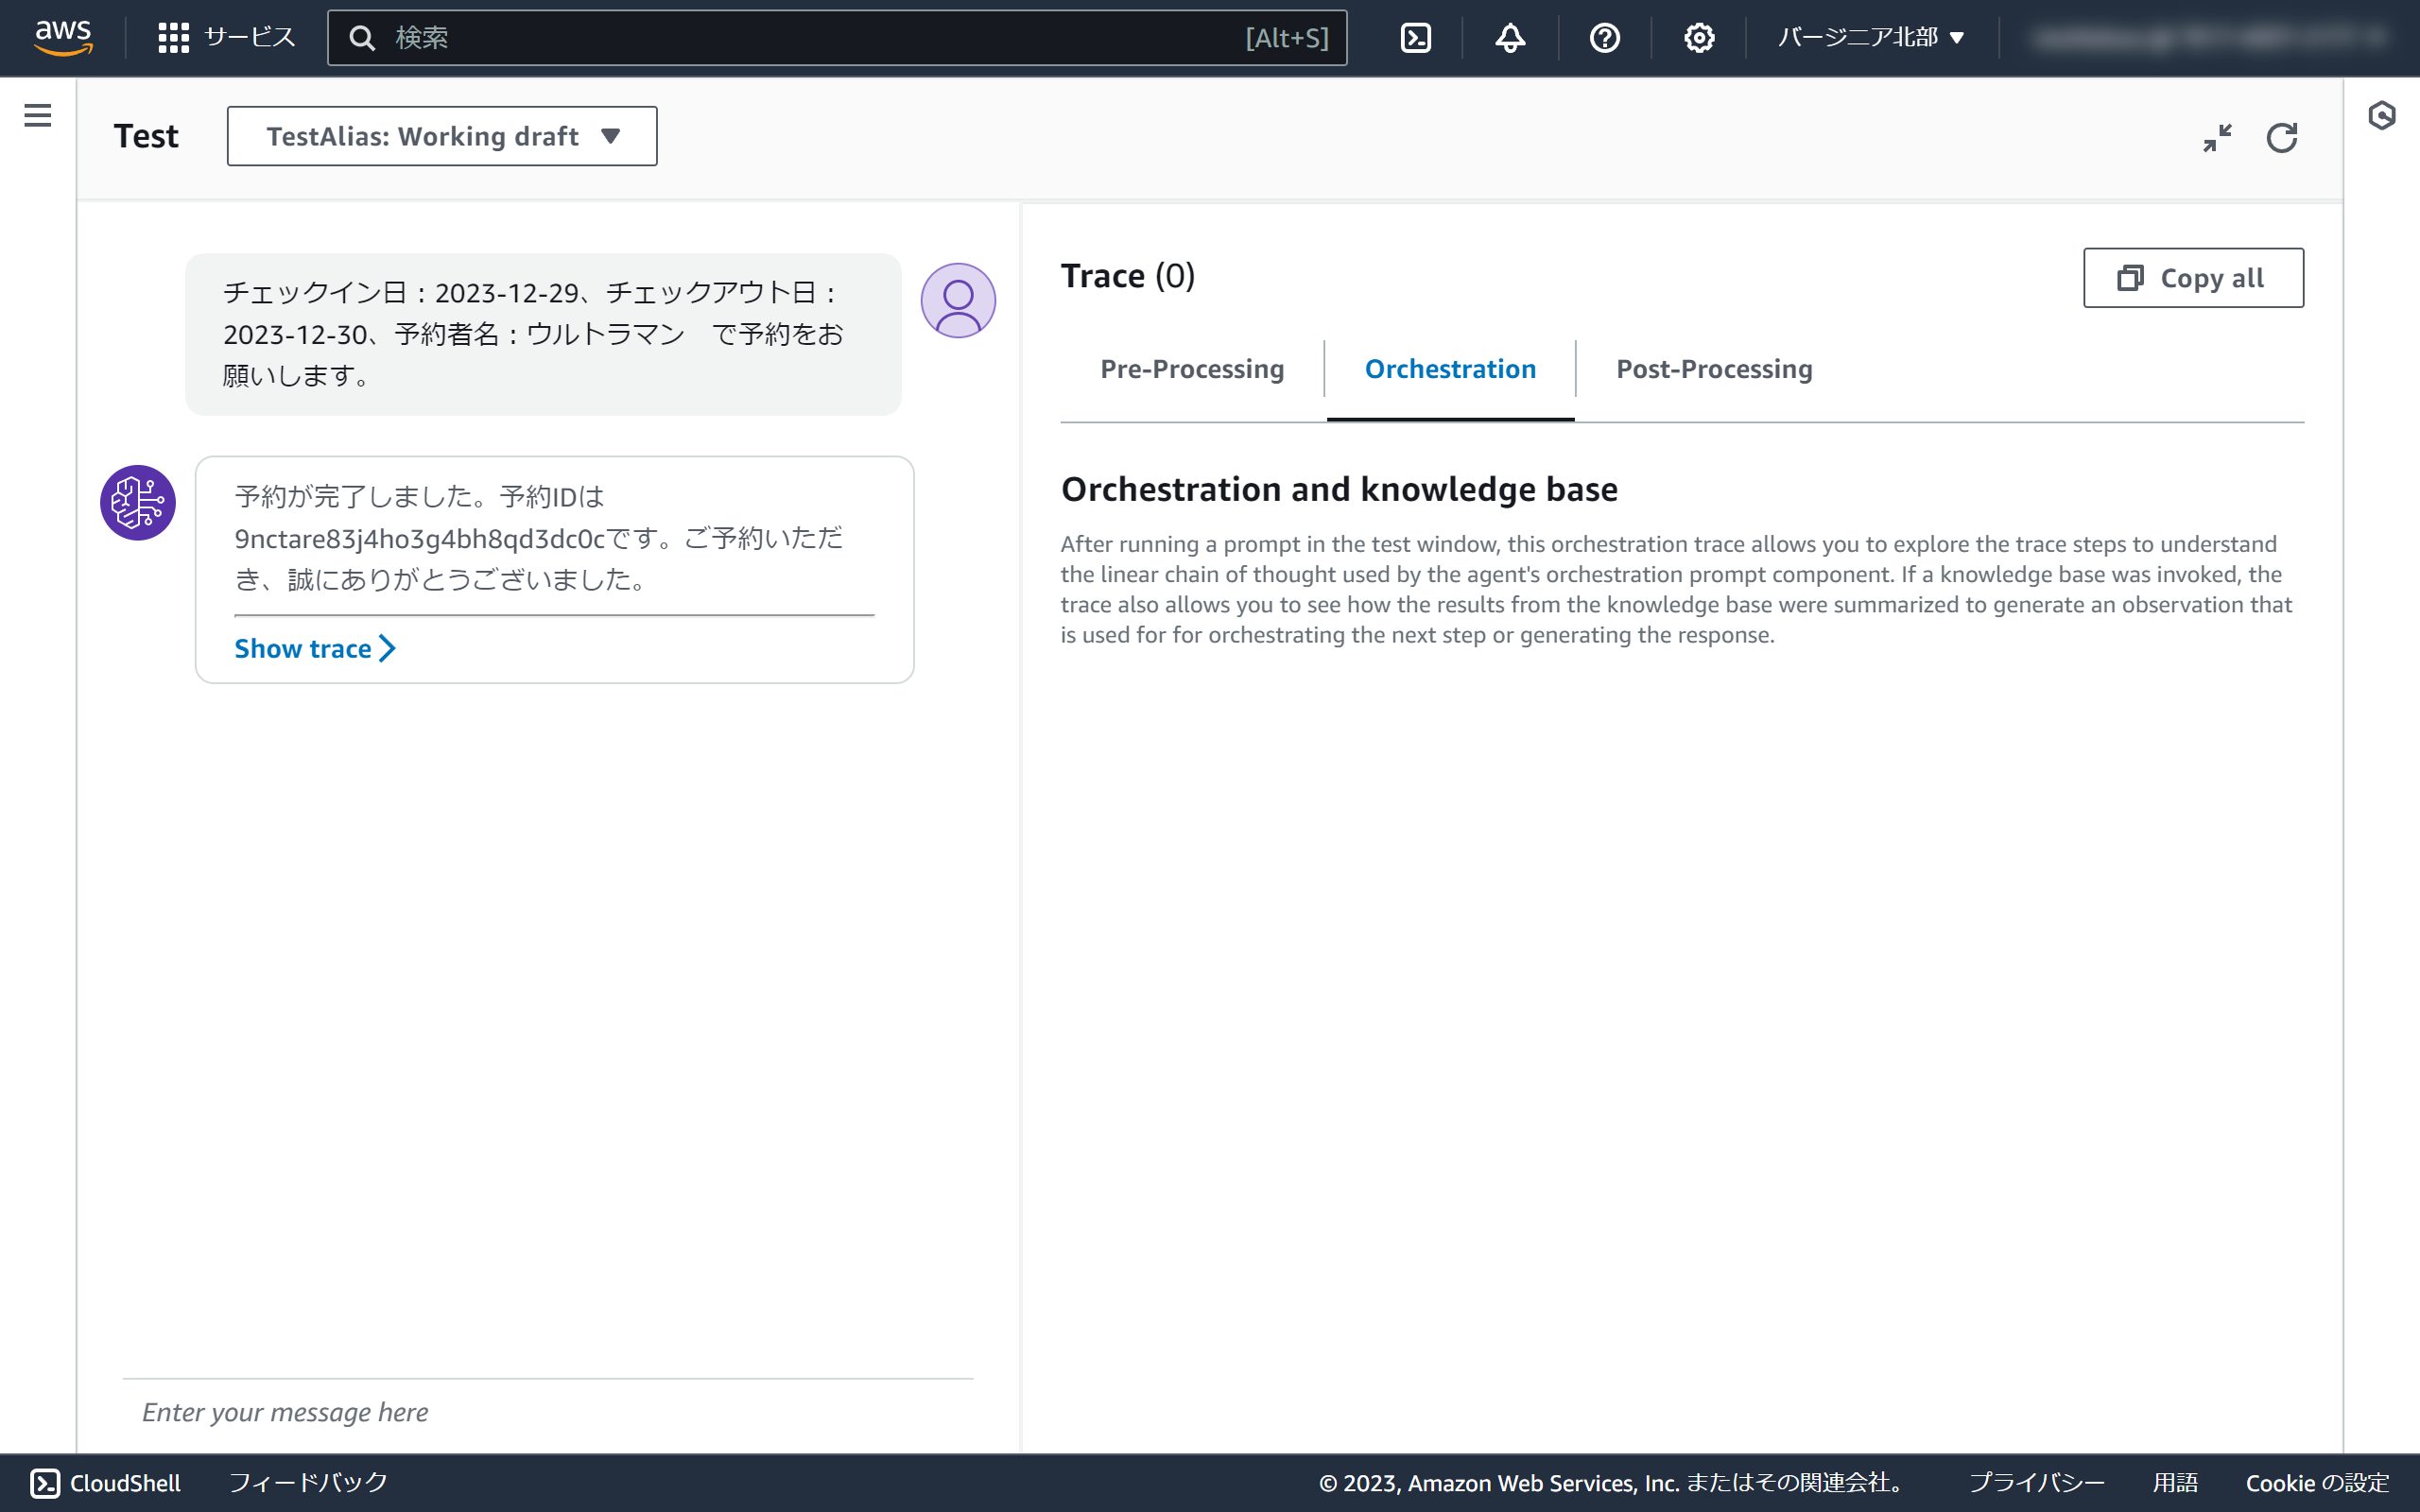This screenshot has height=1512, width=2420.
Task: Switch to the Pre-Processing tab
Action: [x=1192, y=369]
